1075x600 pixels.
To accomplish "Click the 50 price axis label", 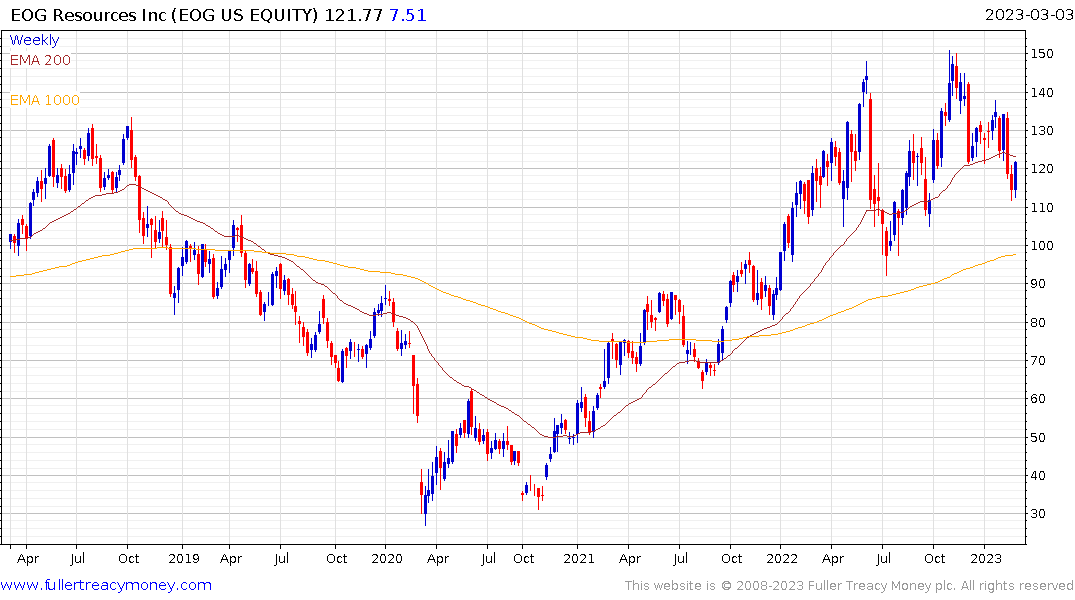I will tap(1038, 437).
